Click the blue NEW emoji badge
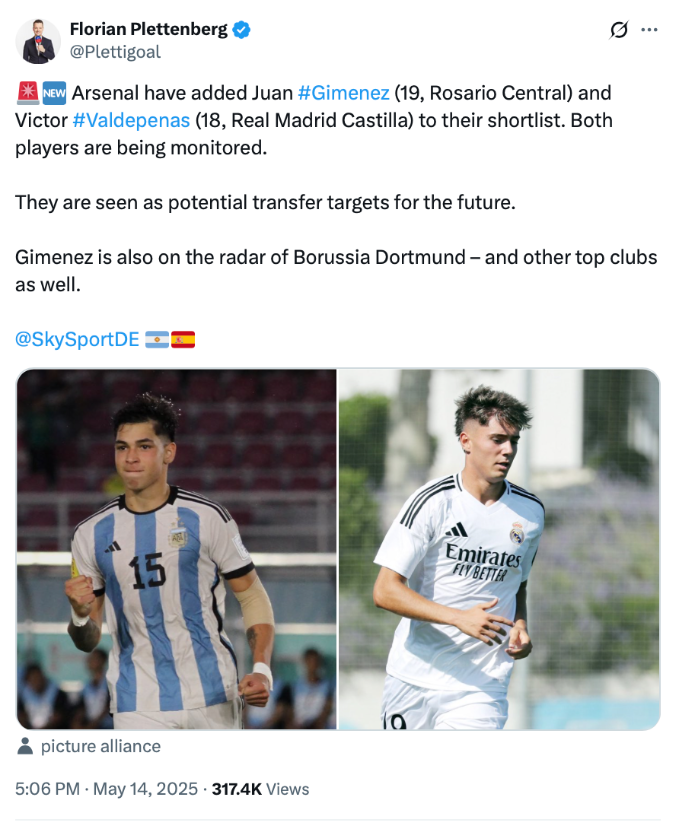Viewport: 679px width, 829px height. 54,93
